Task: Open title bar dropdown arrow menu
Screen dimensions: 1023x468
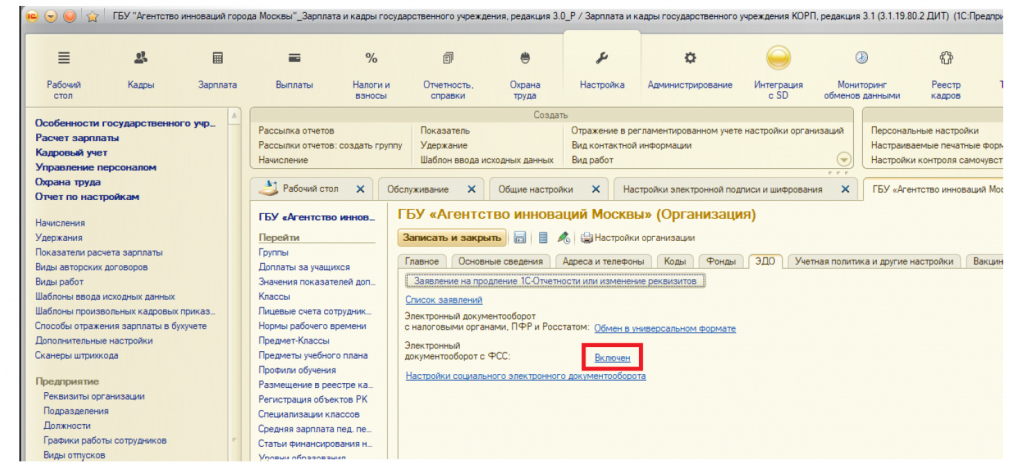Action: coord(50,16)
